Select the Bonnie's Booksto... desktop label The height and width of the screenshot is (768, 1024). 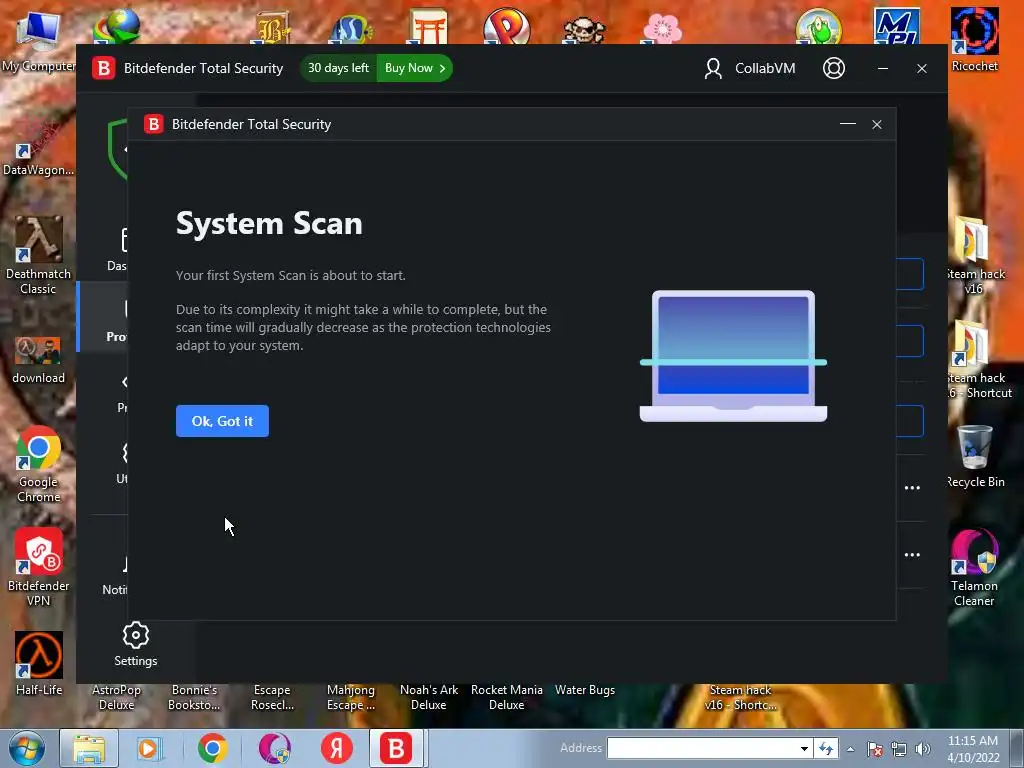coord(194,697)
